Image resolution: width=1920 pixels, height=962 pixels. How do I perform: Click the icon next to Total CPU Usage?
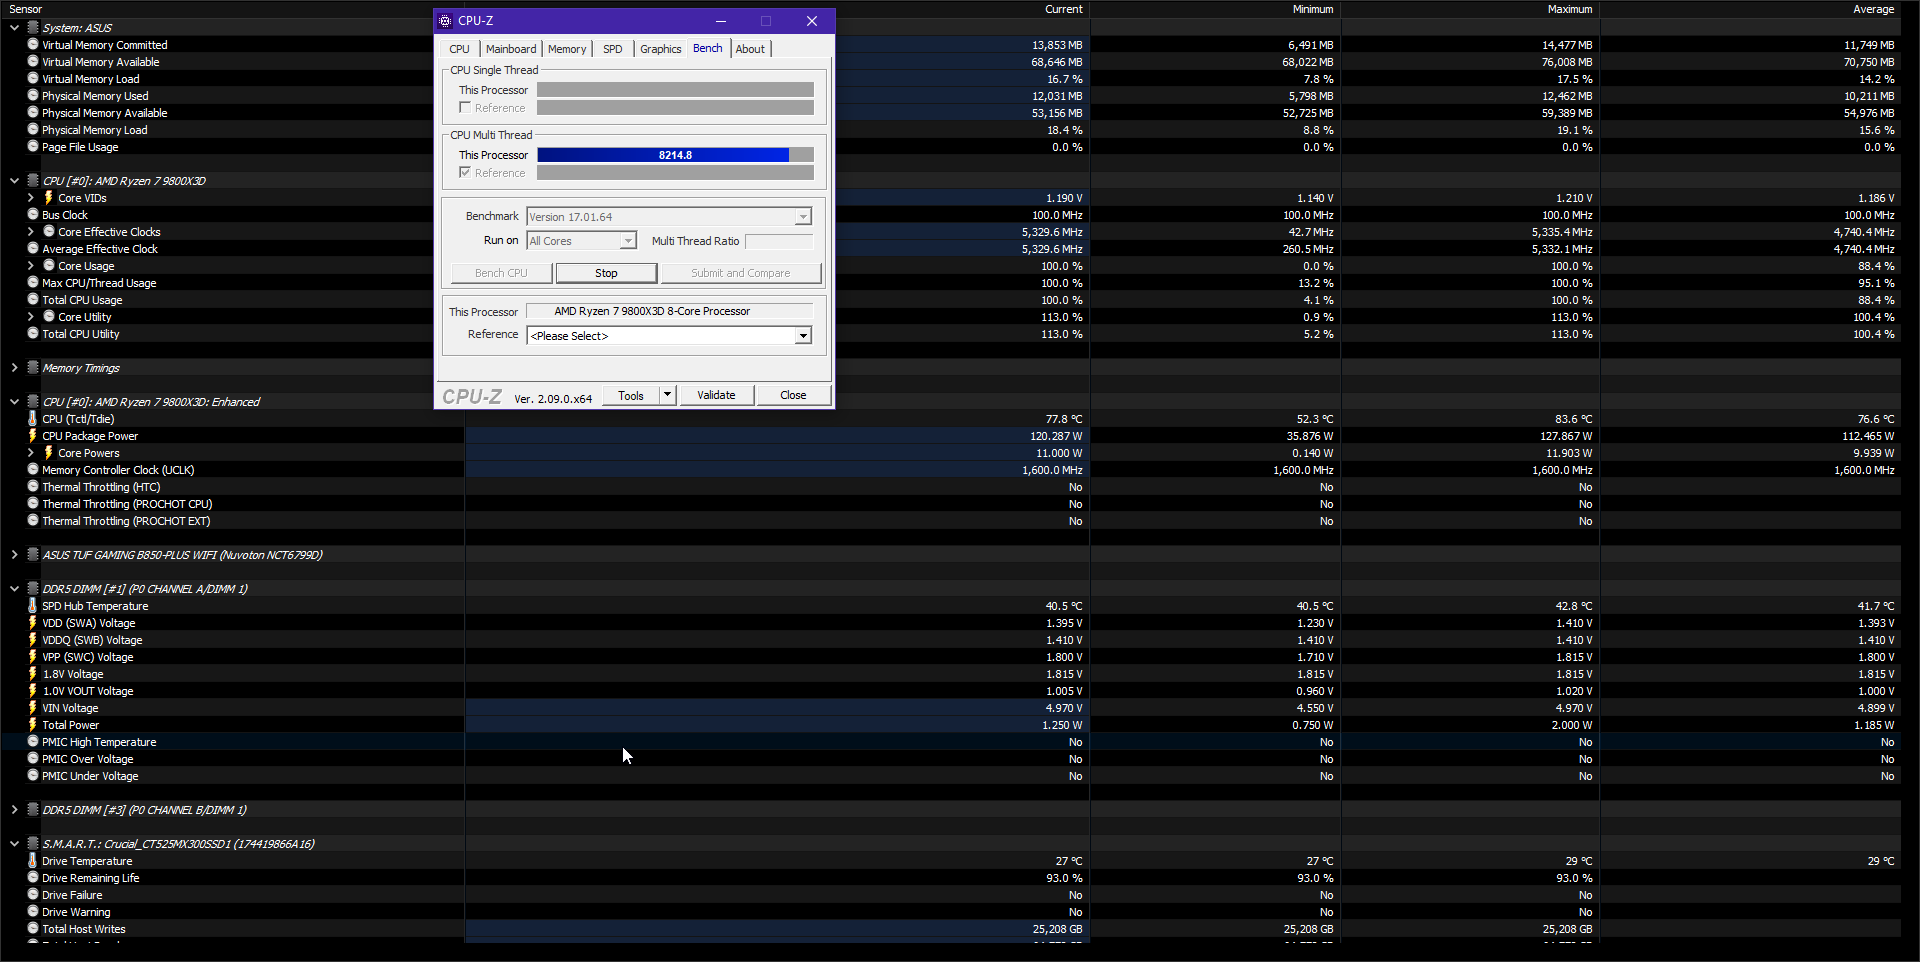(33, 300)
